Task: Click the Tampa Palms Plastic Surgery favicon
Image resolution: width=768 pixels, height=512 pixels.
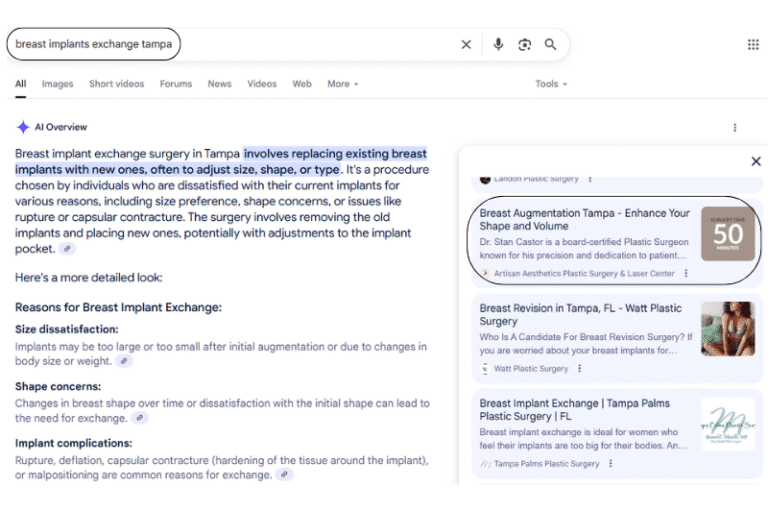Action: pyautogui.click(x=485, y=463)
